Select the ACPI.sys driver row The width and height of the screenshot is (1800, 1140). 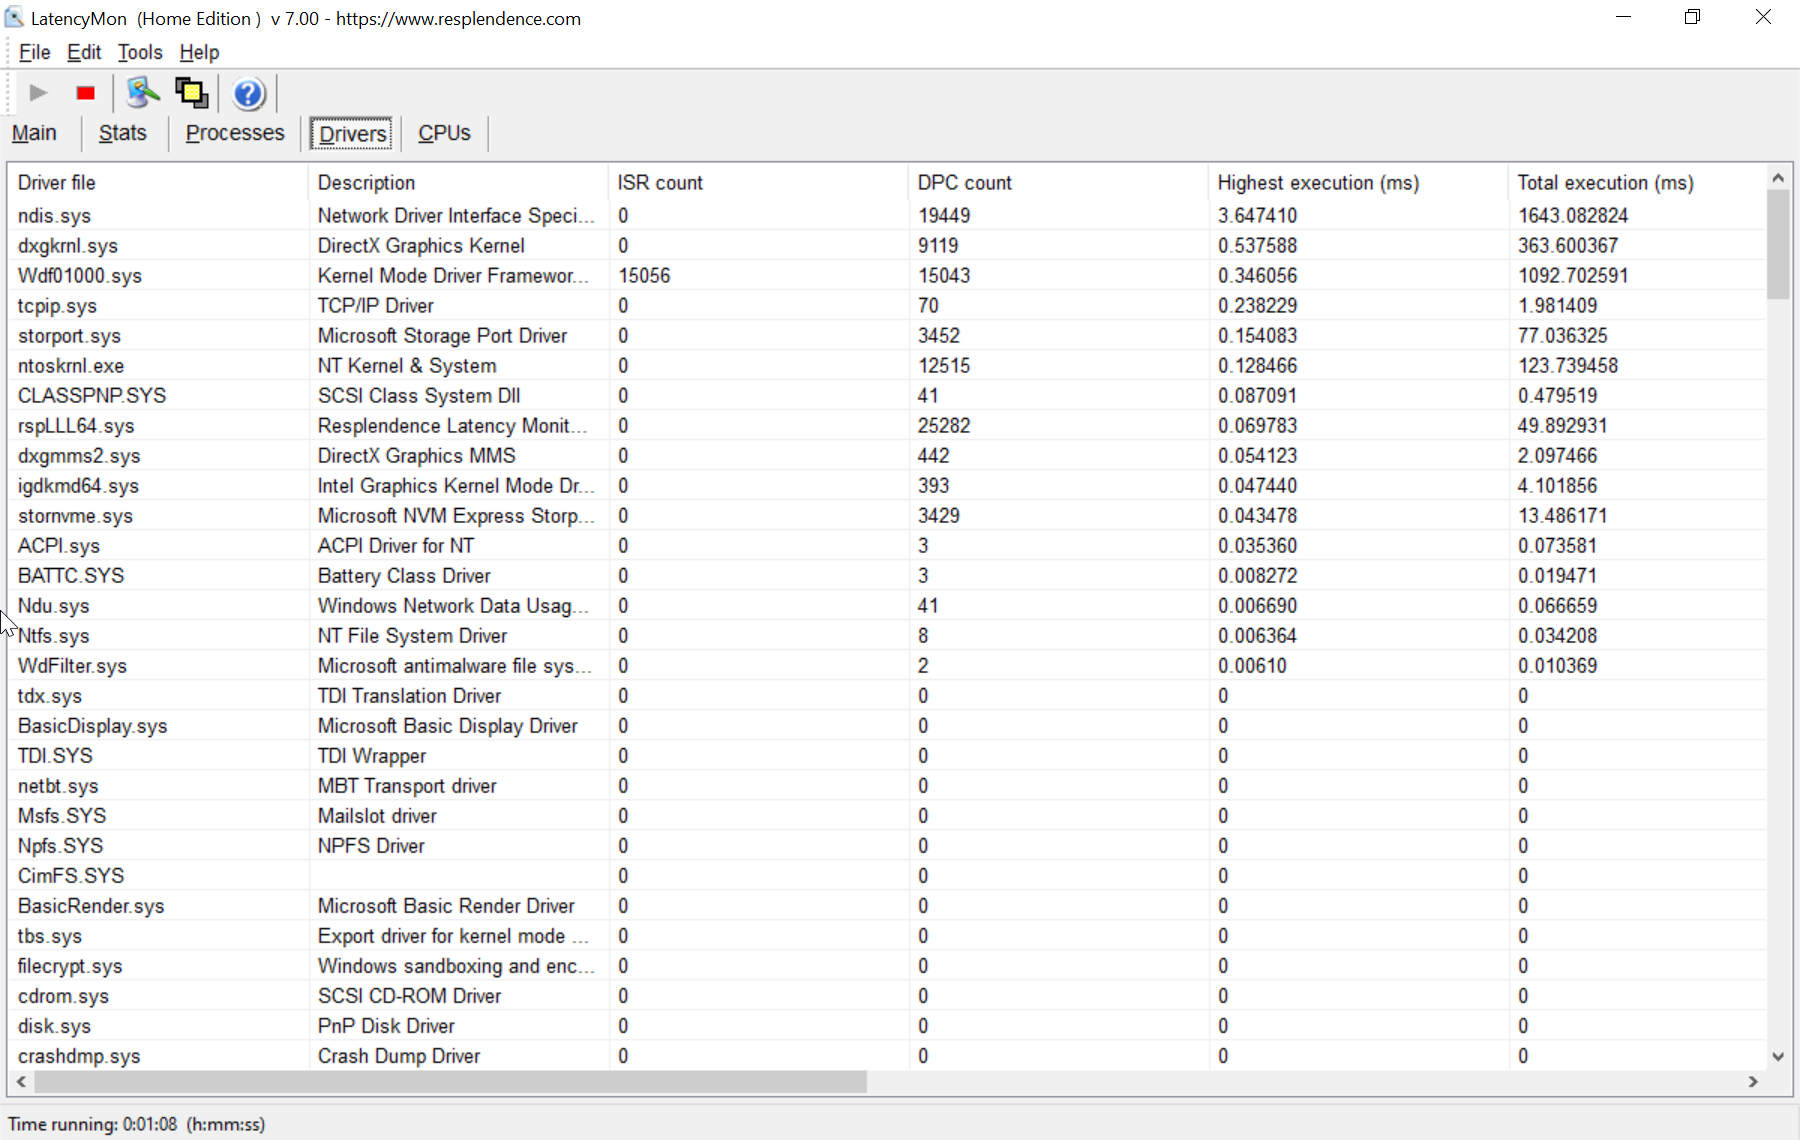pyautogui.click(x=887, y=546)
